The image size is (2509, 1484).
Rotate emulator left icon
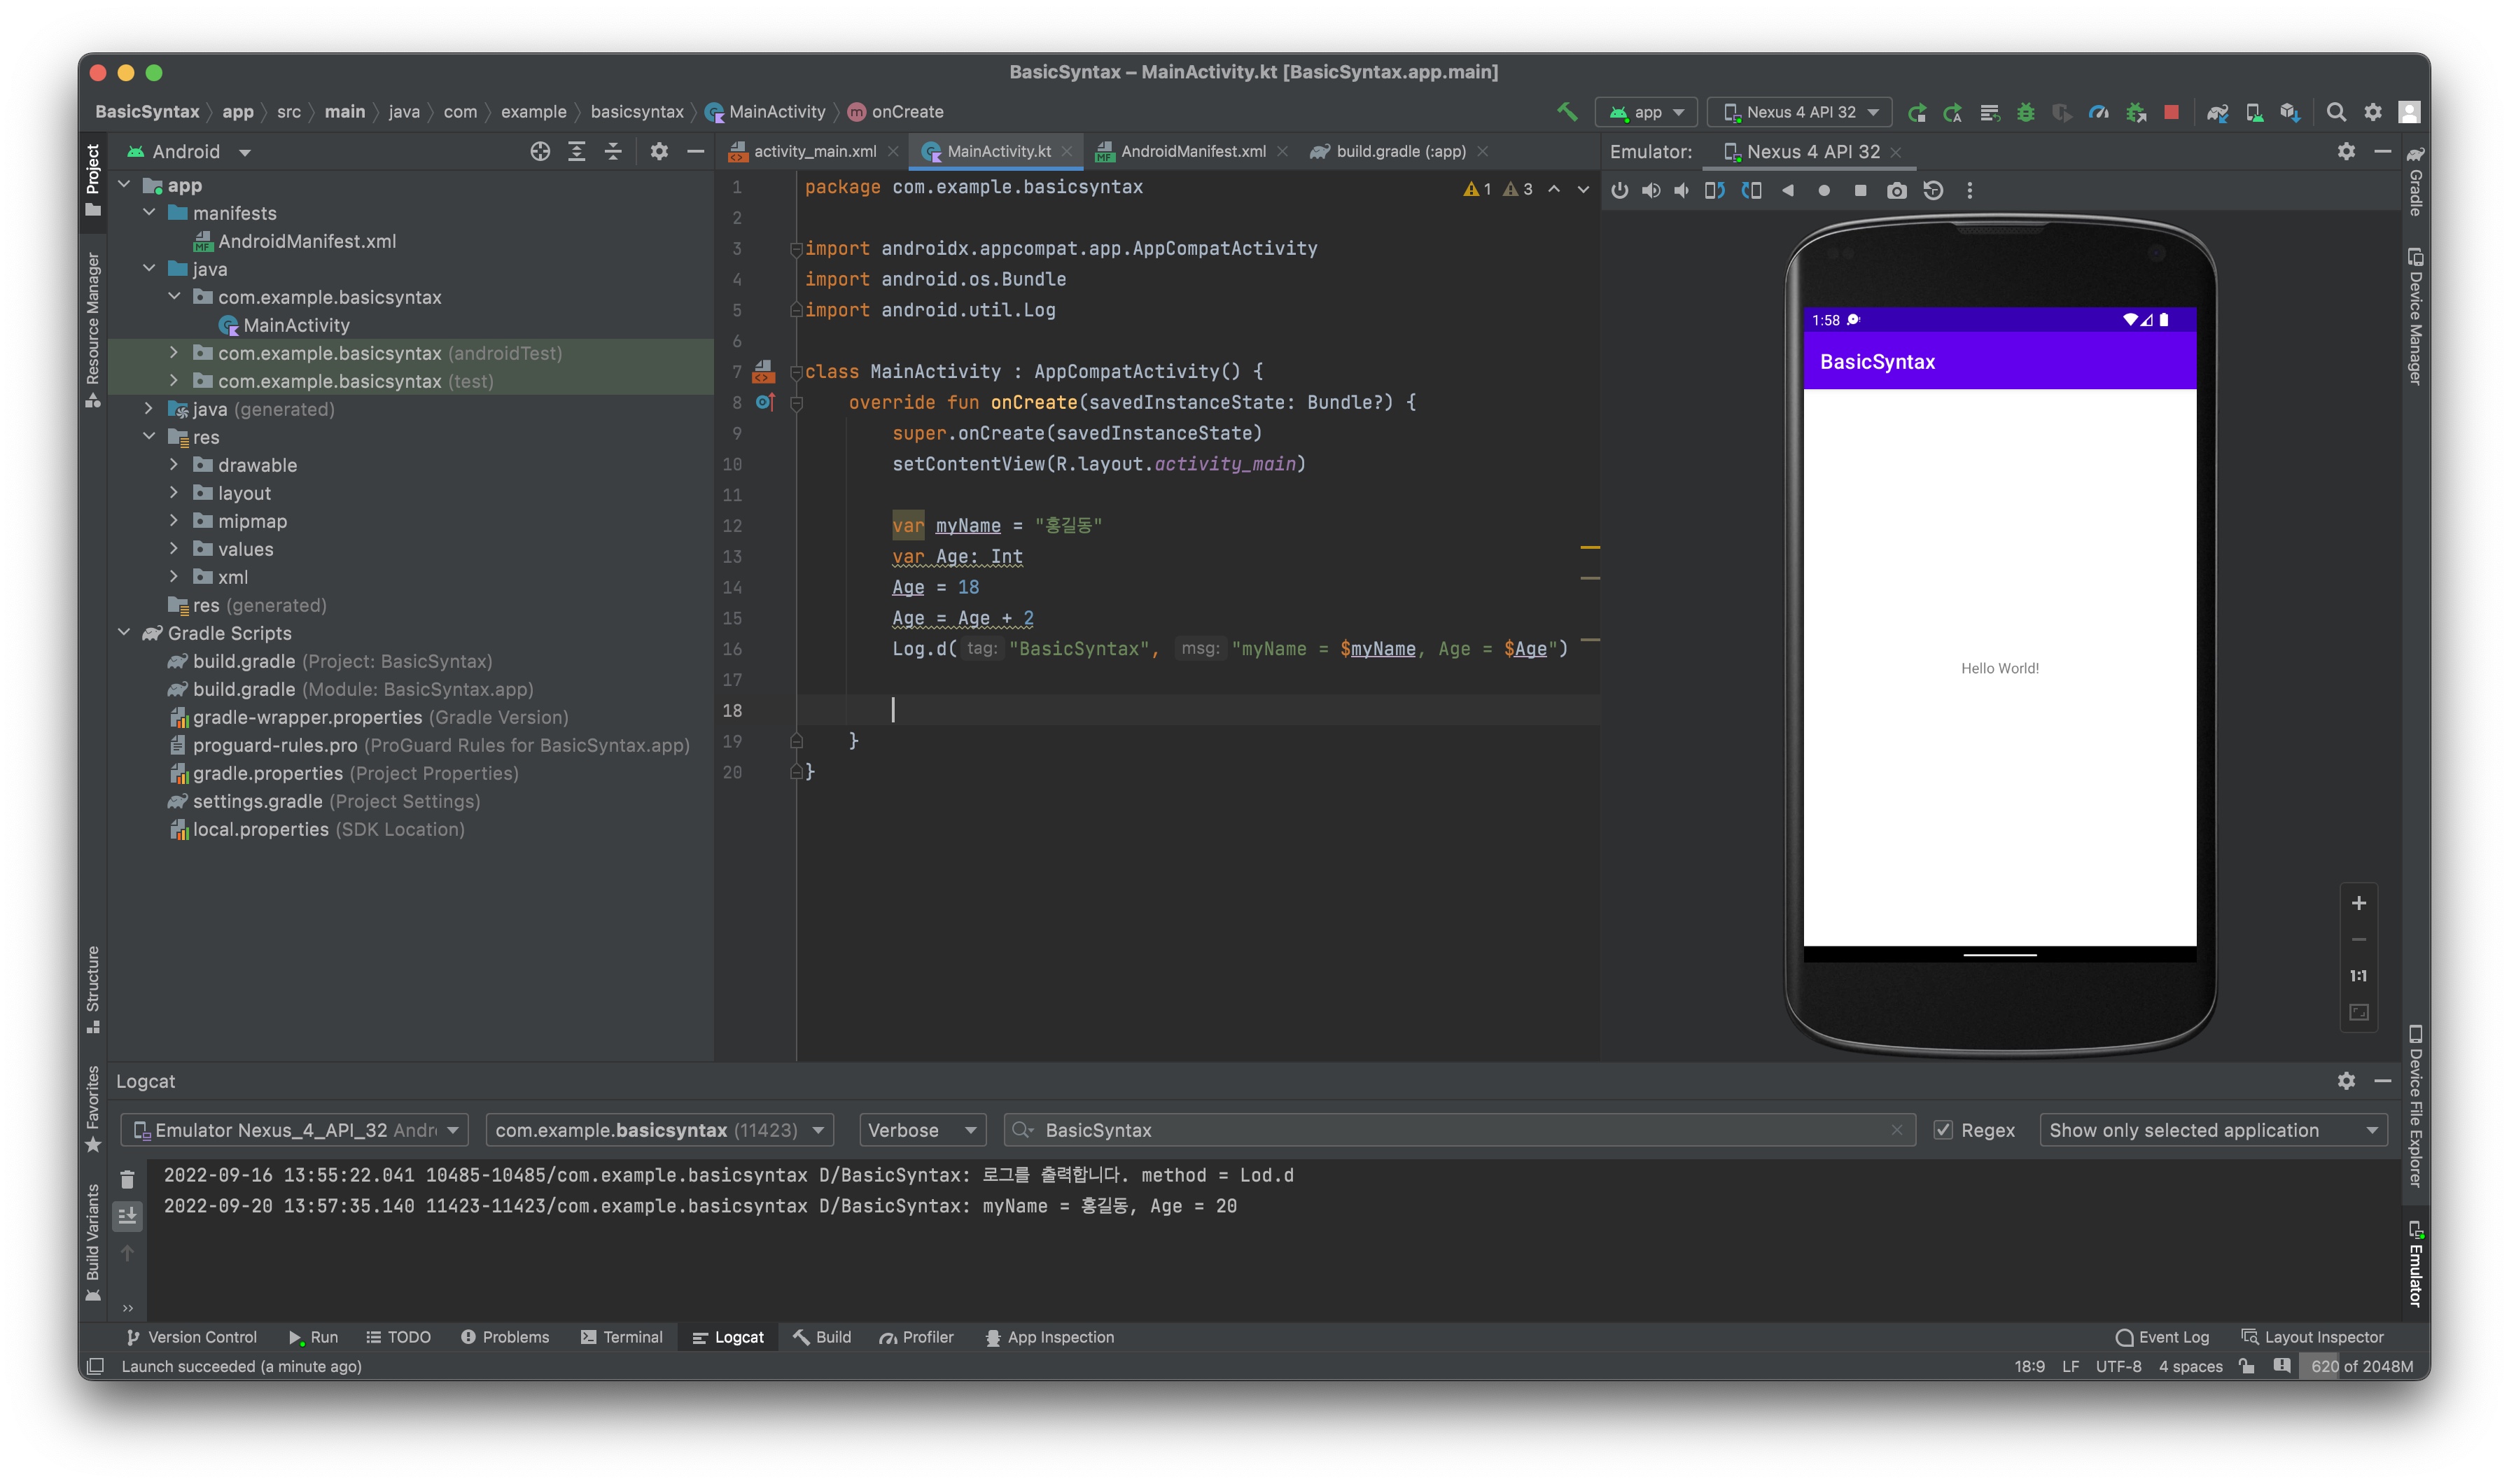coord(1715,190)
